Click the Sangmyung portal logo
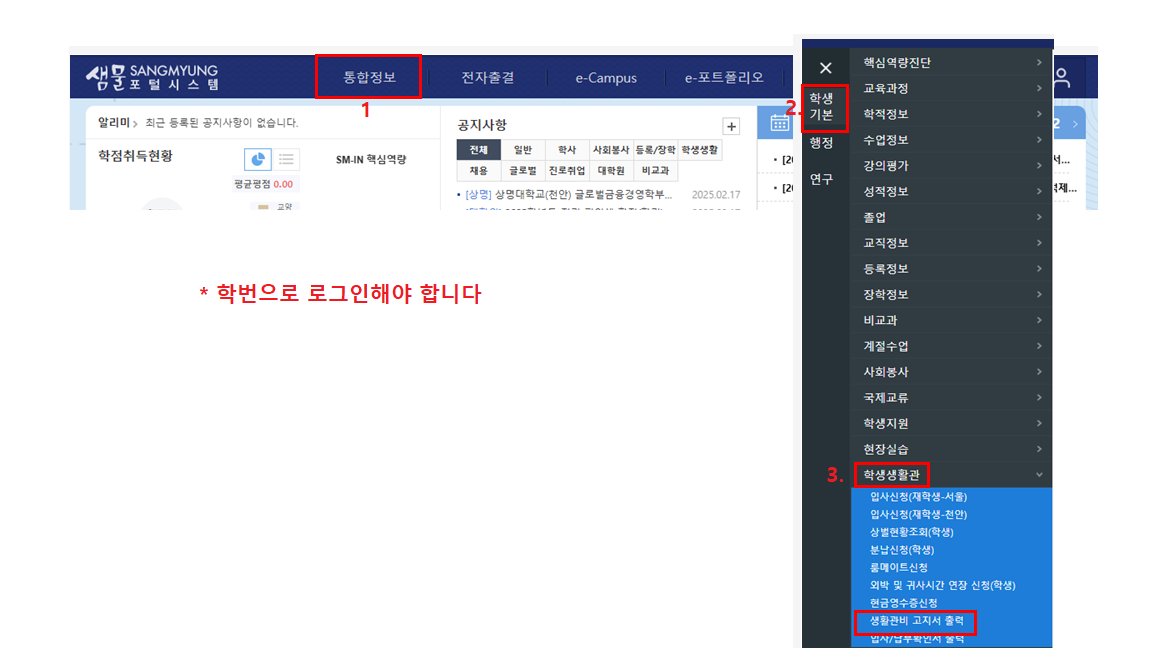The width and height of the screenshot is (1152, 648). coord(152,77)
